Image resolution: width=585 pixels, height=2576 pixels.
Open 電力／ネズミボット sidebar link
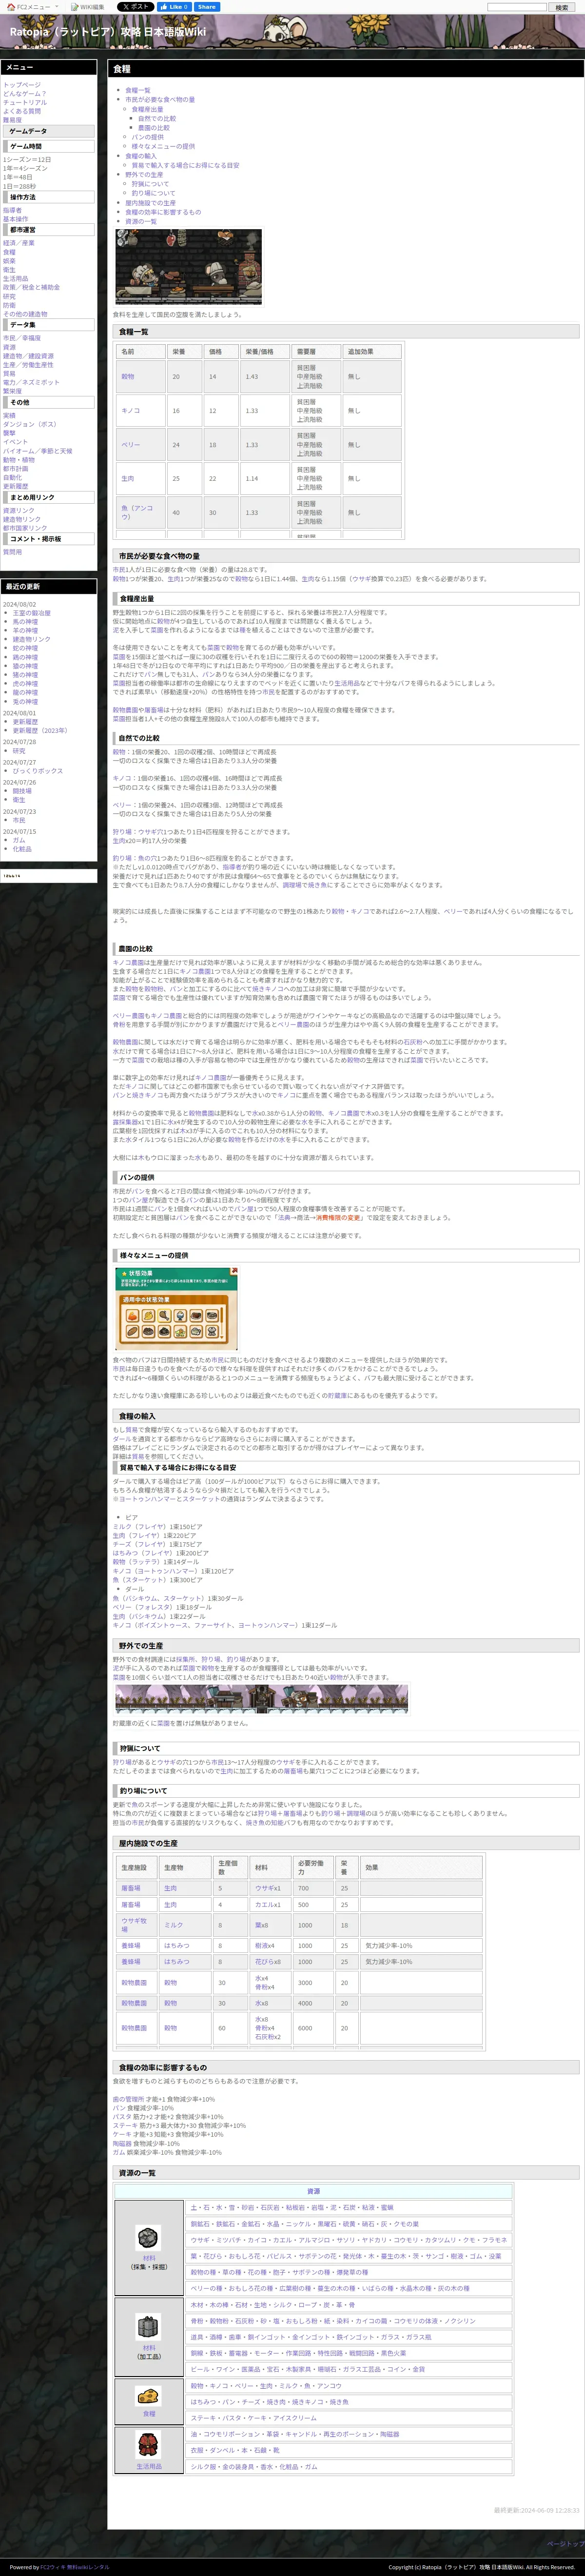pyautogui.click(x=31, y=382)
